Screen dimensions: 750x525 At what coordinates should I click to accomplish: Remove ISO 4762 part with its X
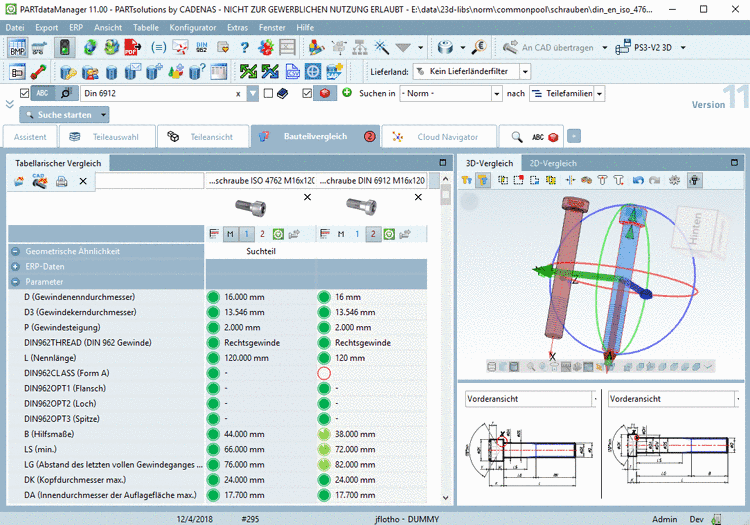pyautogui.click(x=308, y=197)
